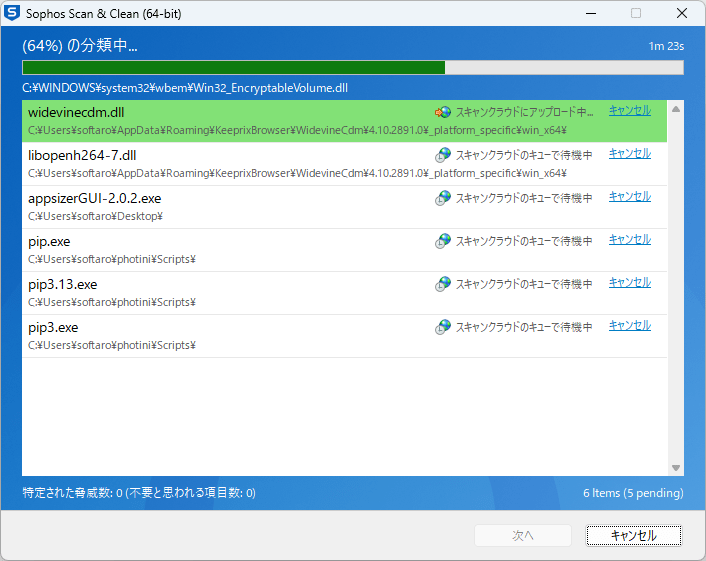
Task: Click queue status icon for pip3.exe
Action: tap(443, 327)
